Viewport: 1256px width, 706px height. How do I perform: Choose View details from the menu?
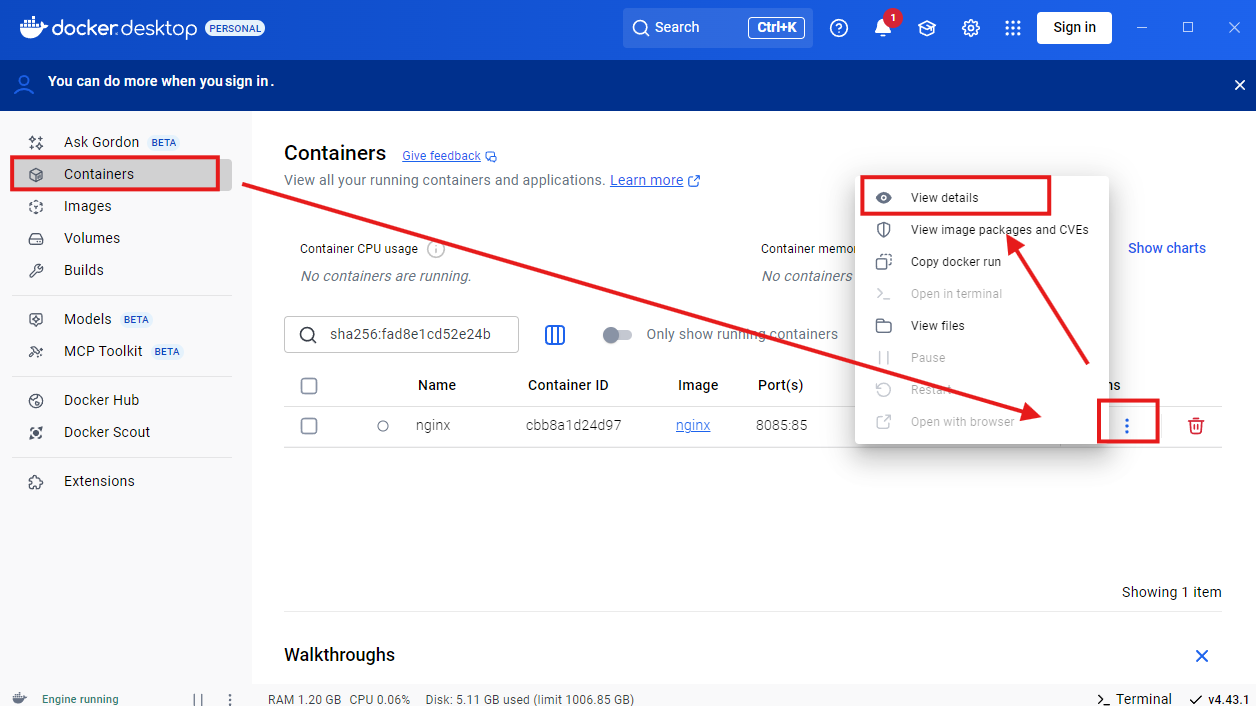click(x=982, y=198)
